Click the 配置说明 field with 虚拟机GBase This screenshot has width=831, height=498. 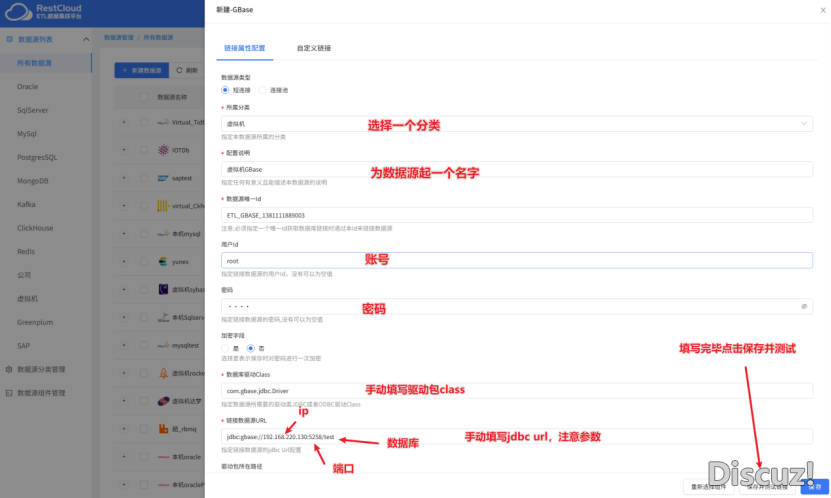coord(517,170)
